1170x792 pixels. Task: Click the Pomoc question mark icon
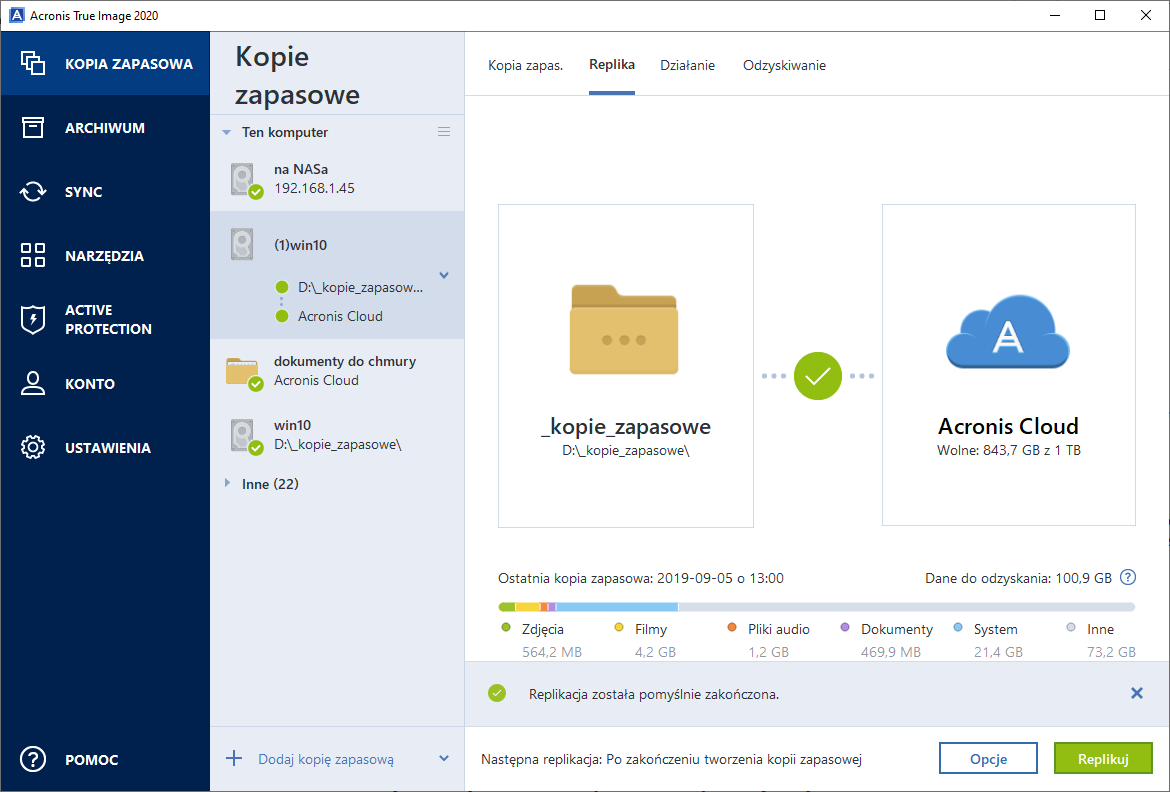(x=33, y=760)
